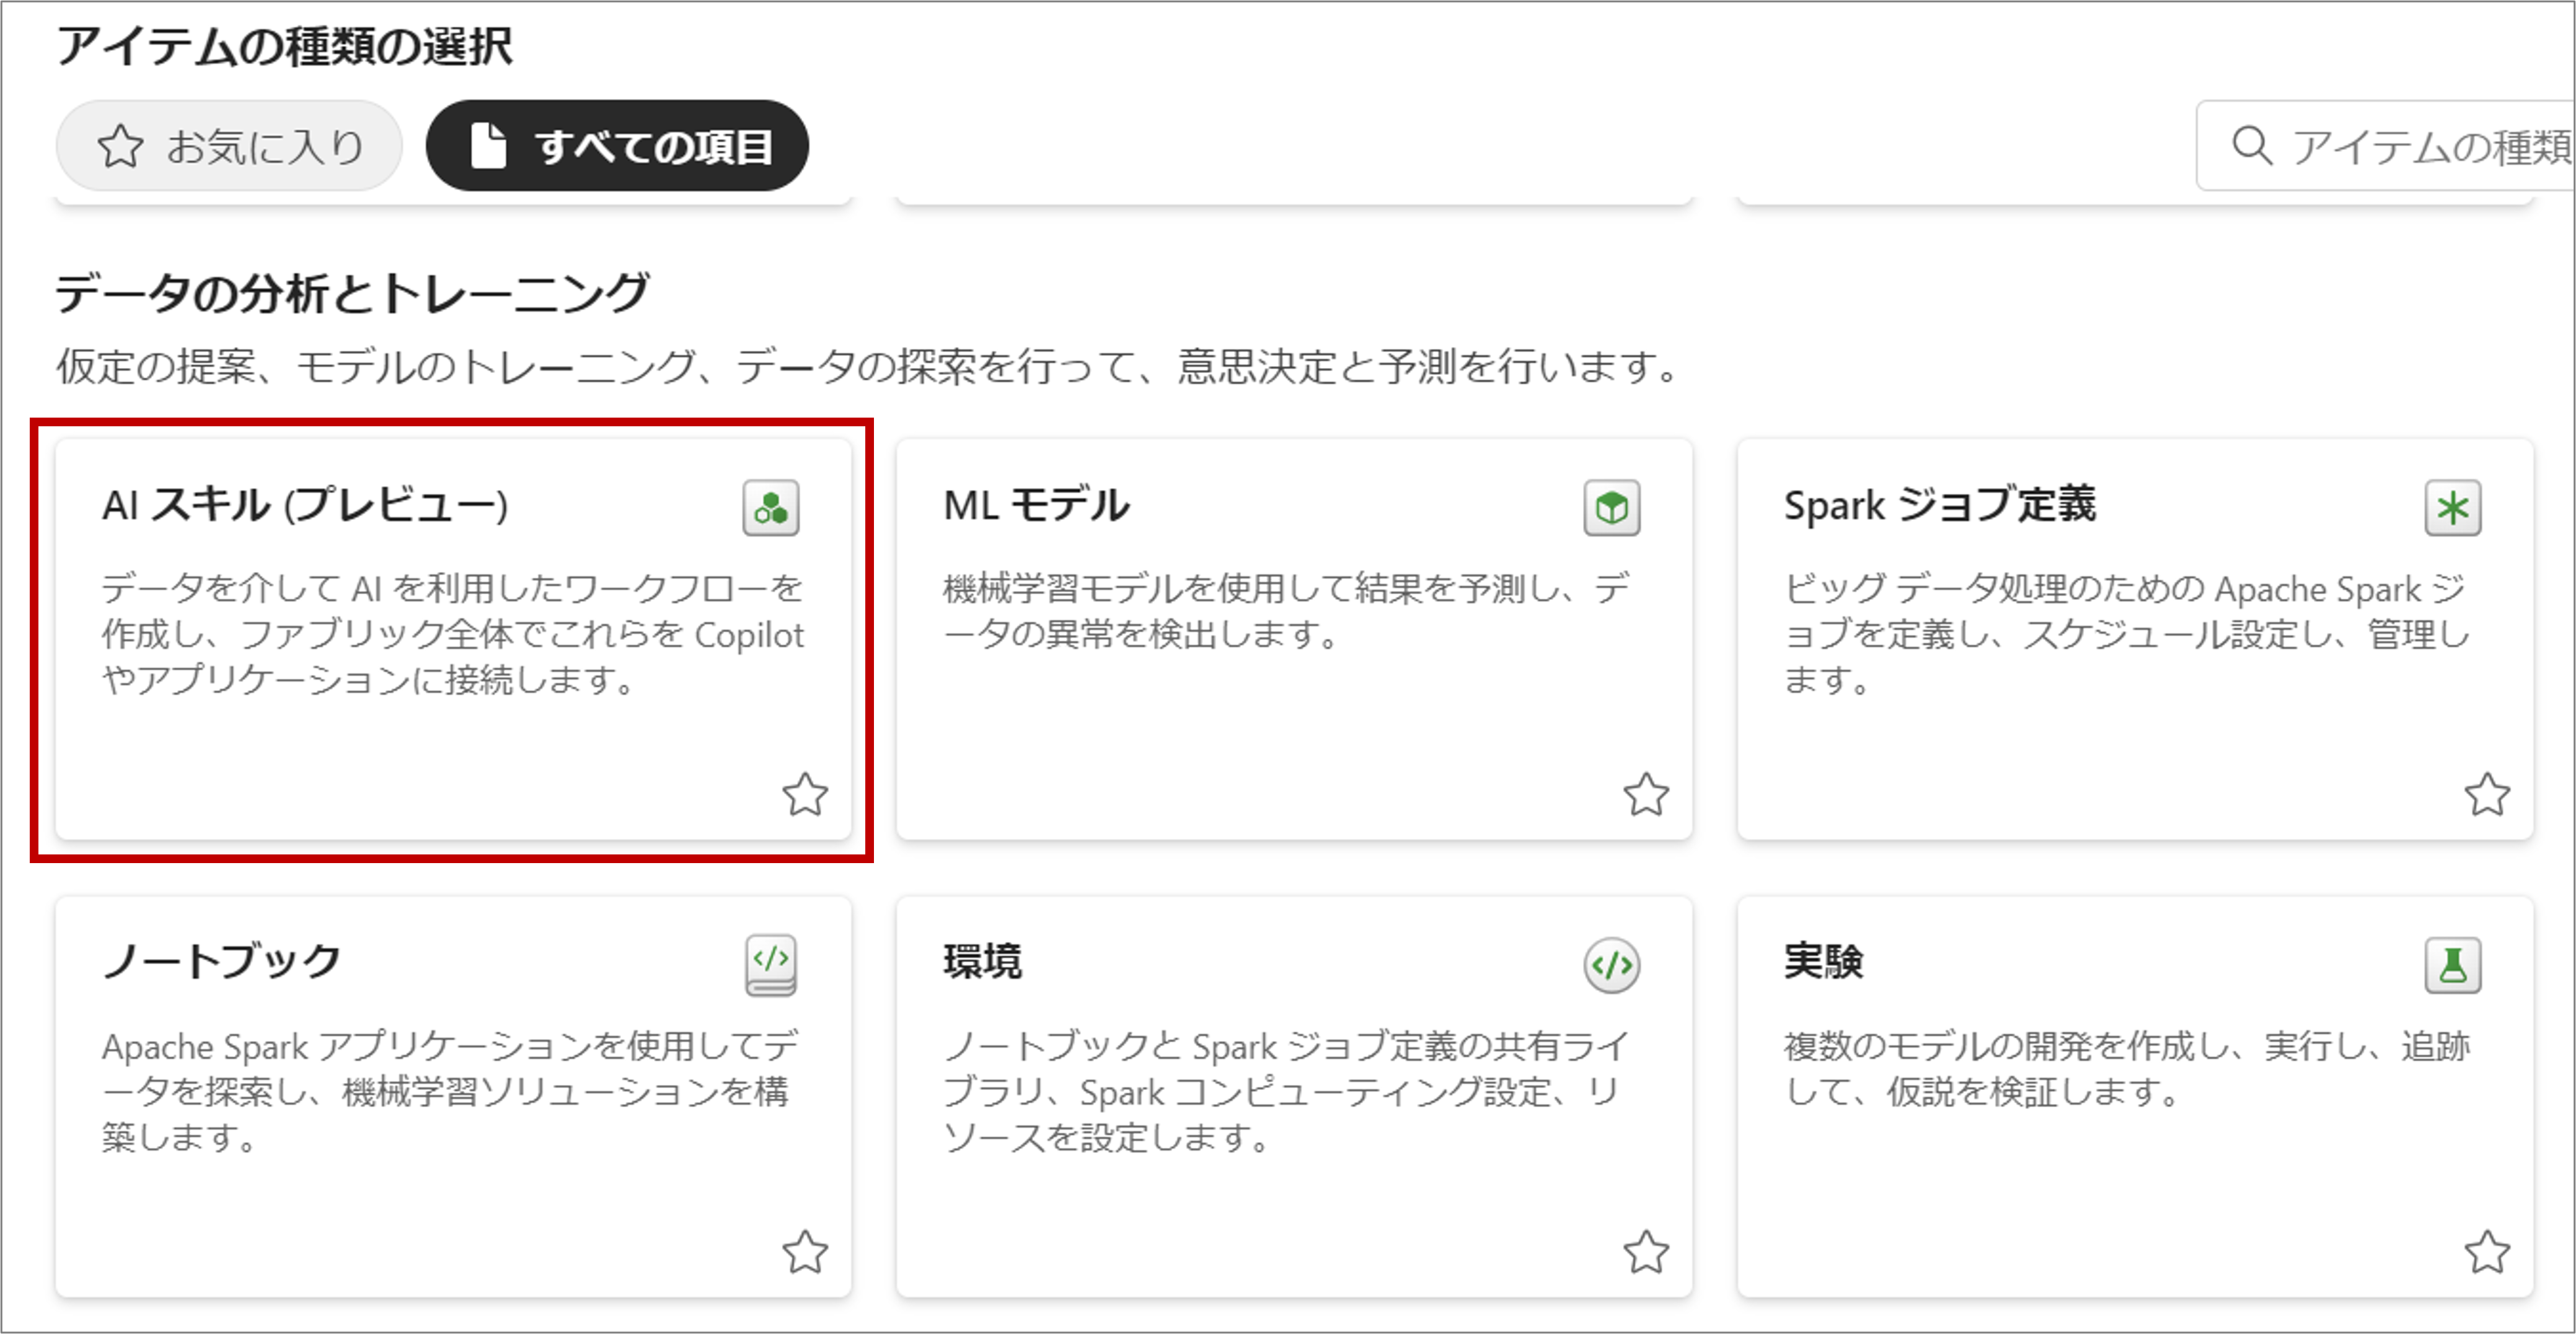The image size is (2576, 1334).
Task: Click the AI スキル item type icon
Action: point(770,508)
